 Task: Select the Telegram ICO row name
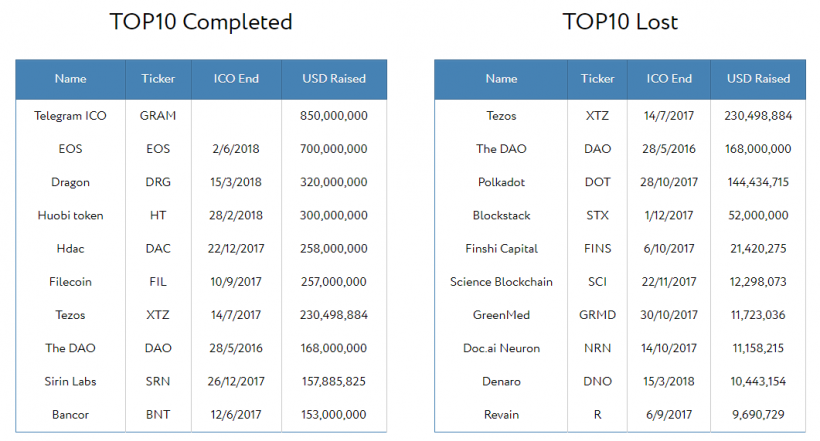click(70, 116)
